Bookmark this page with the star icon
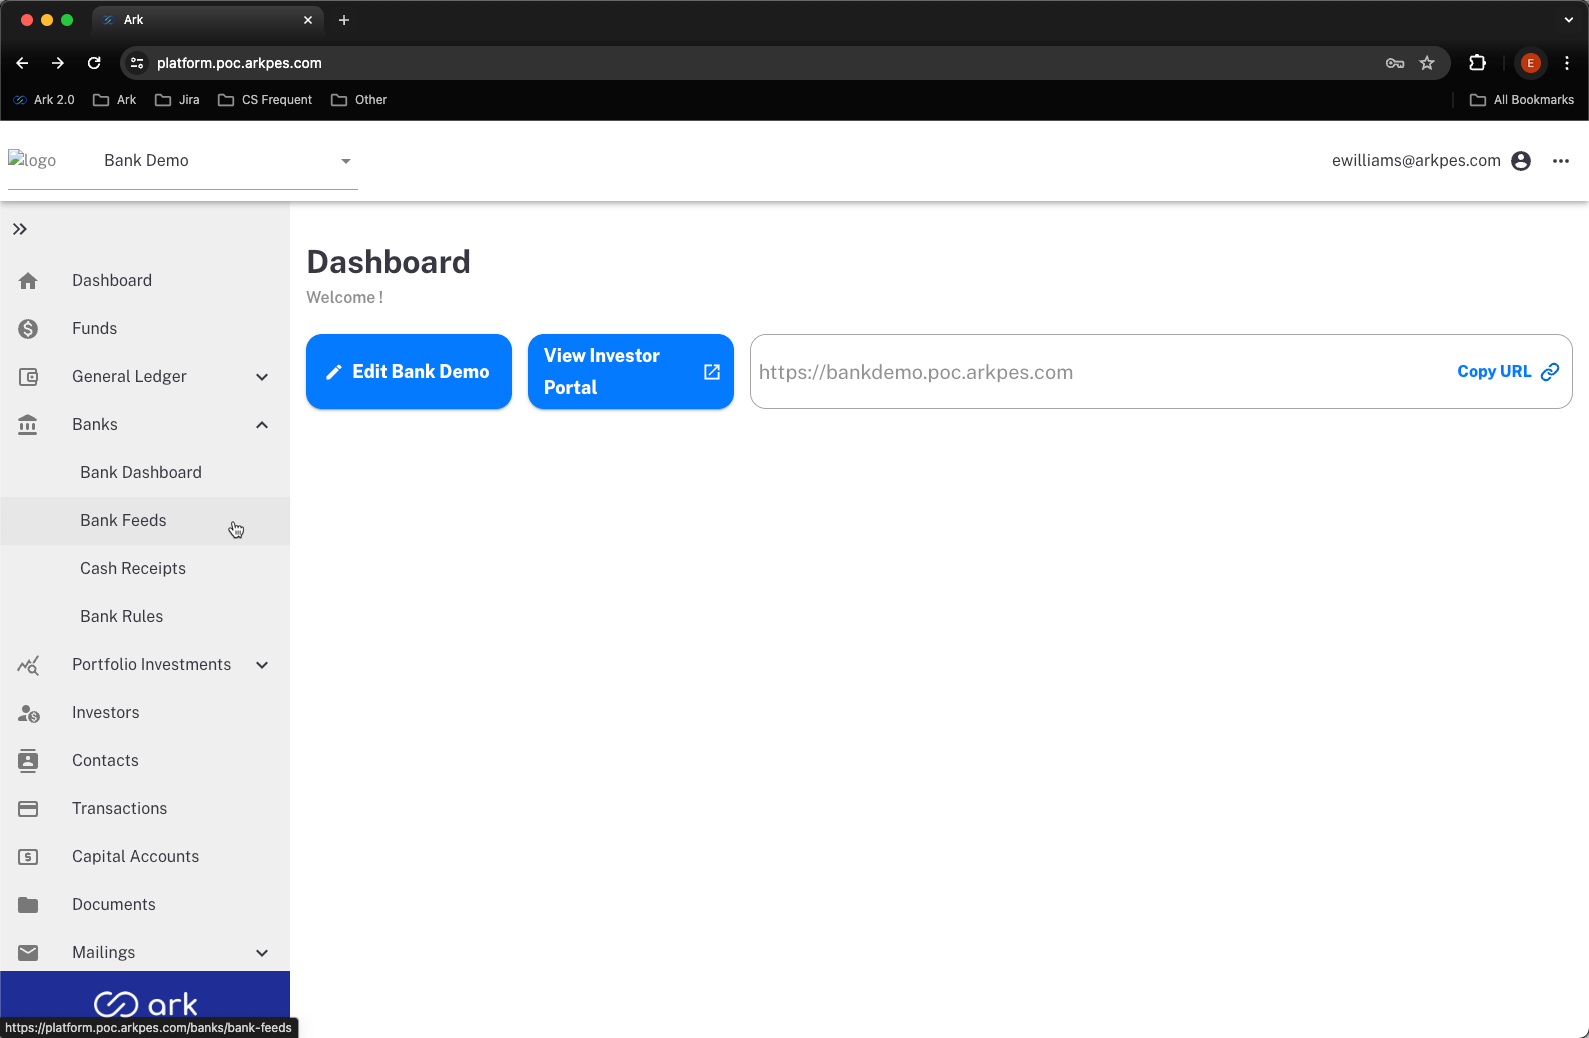1589x1038 pixels. pos(1427,63)
